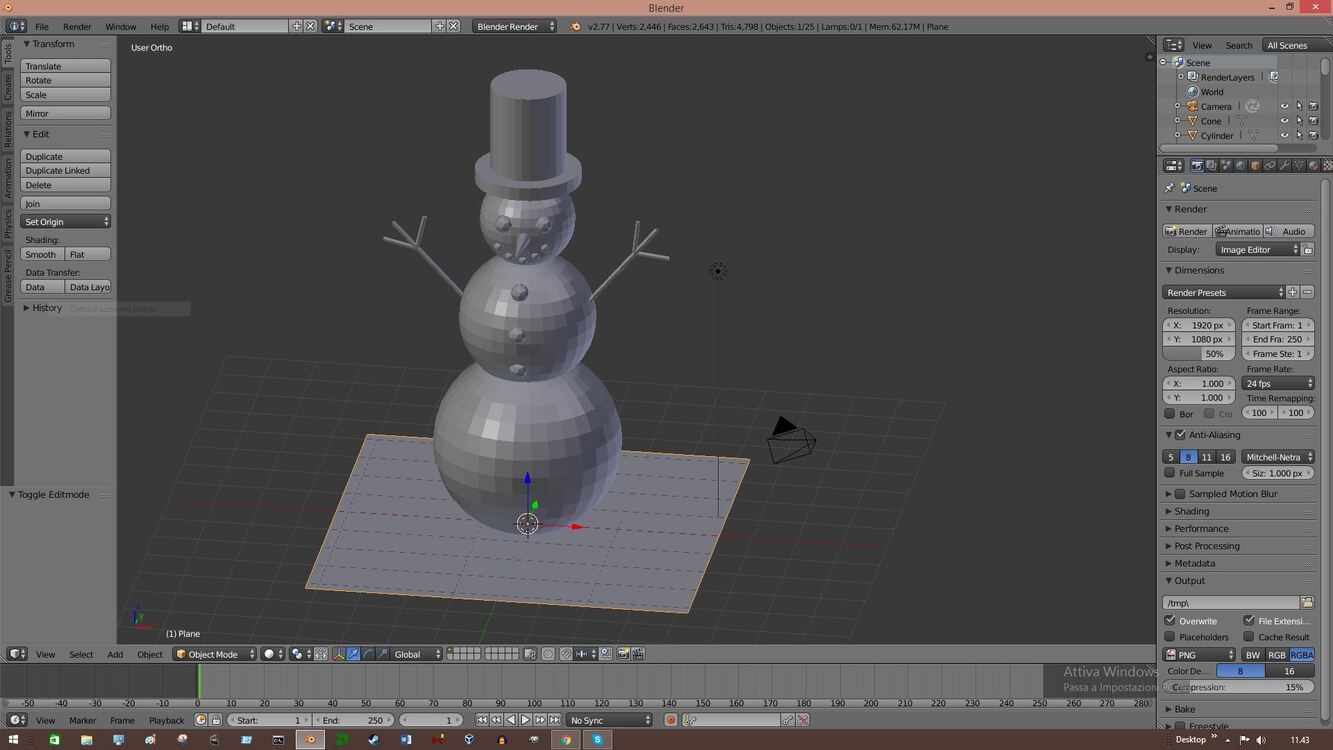This screenshot has width=1333, height=750.
Task: Click the auto keyframe record button
Action: (671, 720)
